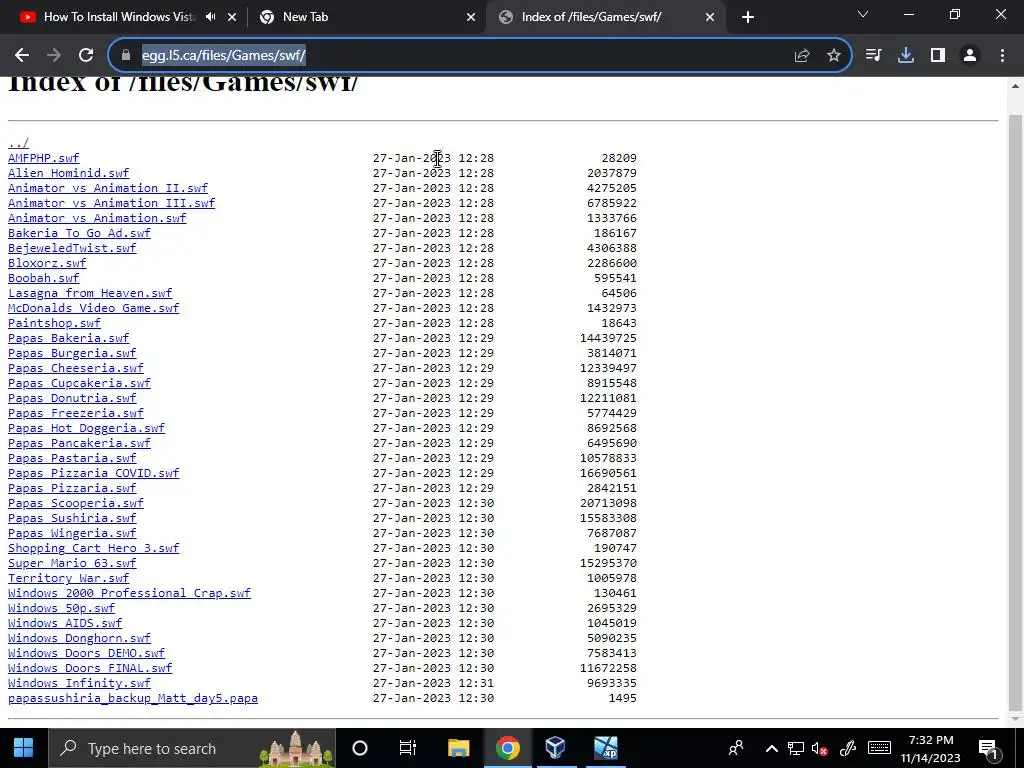The image size is (1024, 768).
Task: Open Lasagna from Heaven.swf link
Action: (x=90, y=293)
